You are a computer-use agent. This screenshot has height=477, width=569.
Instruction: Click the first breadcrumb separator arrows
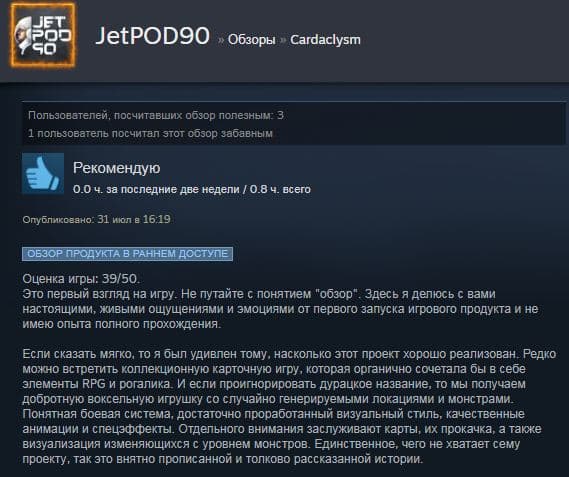(221, 40)
